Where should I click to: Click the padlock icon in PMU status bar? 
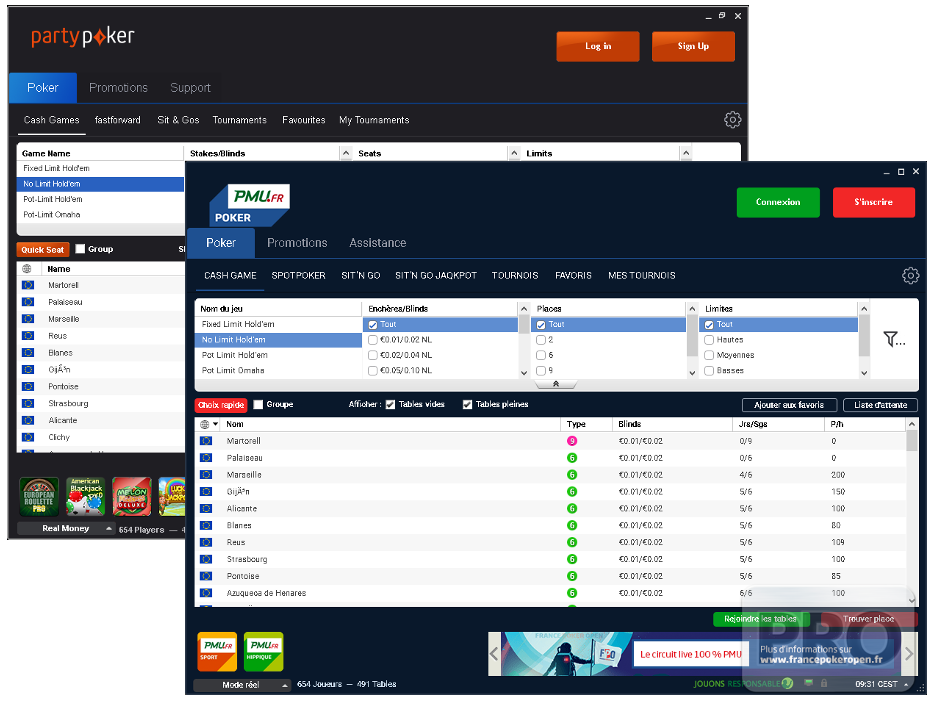(x=824, y=683)
